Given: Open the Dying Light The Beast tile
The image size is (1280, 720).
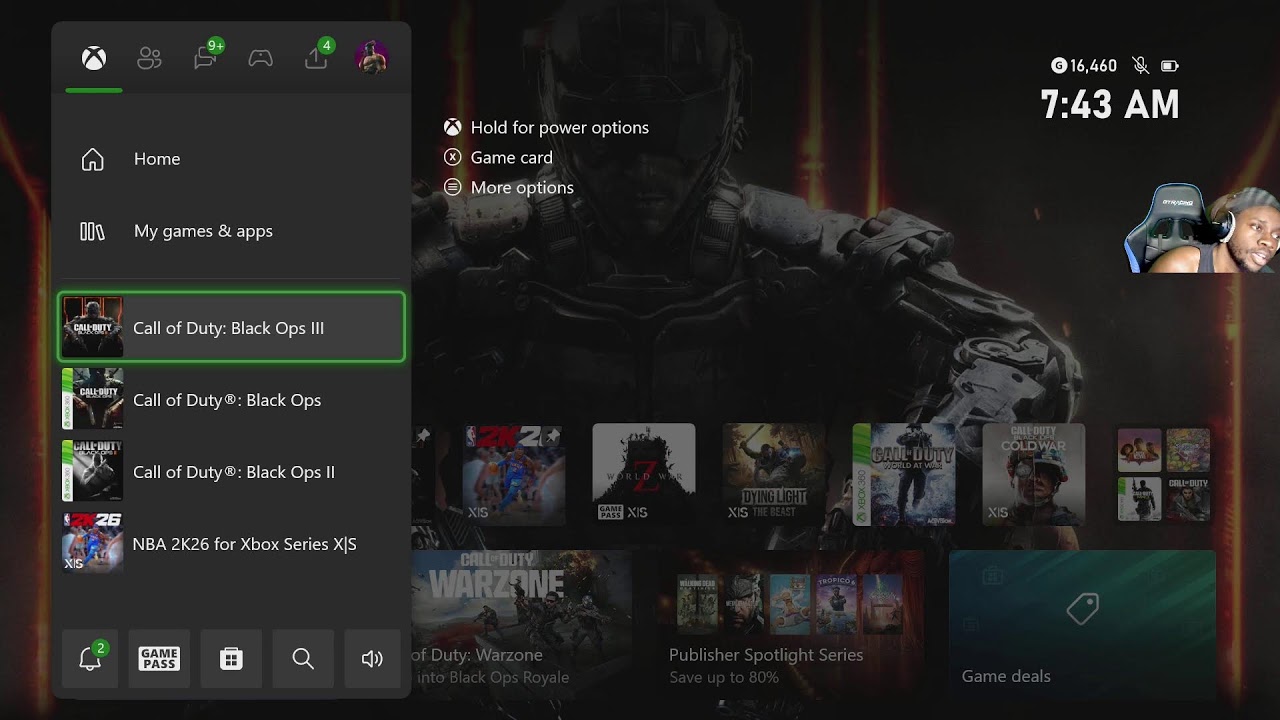Looking at the screenshot, I should (774, 475).
